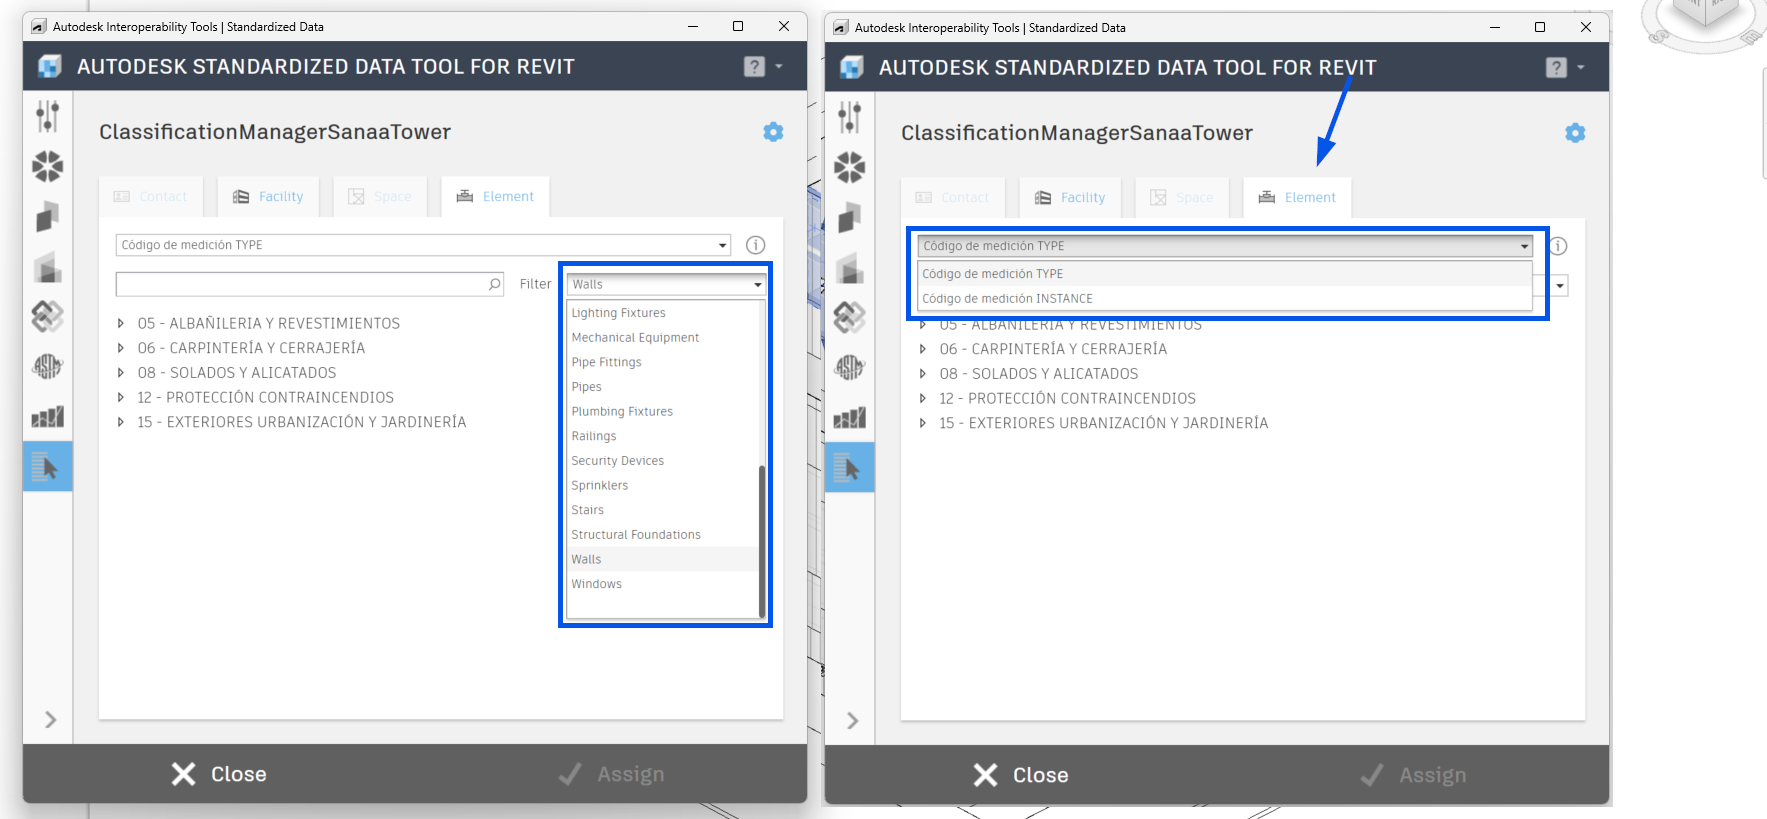The image size is (1767, 819).
Task: Click the layered diamond icon in right window sidebar
Action: pos(850,318)
